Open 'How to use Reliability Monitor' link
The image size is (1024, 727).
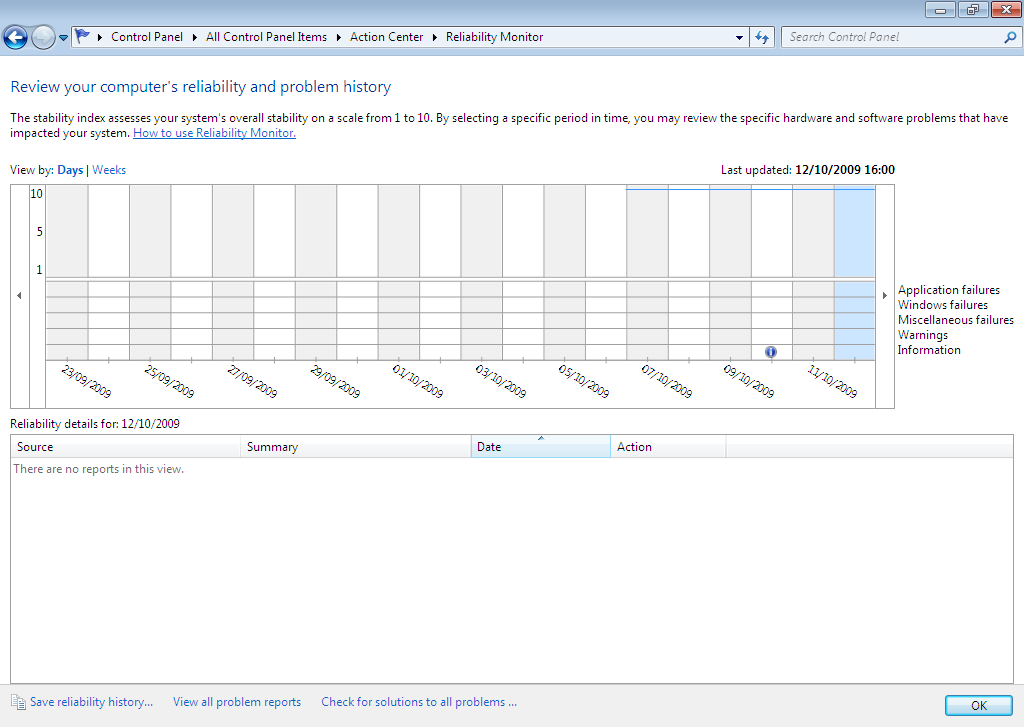214,133
